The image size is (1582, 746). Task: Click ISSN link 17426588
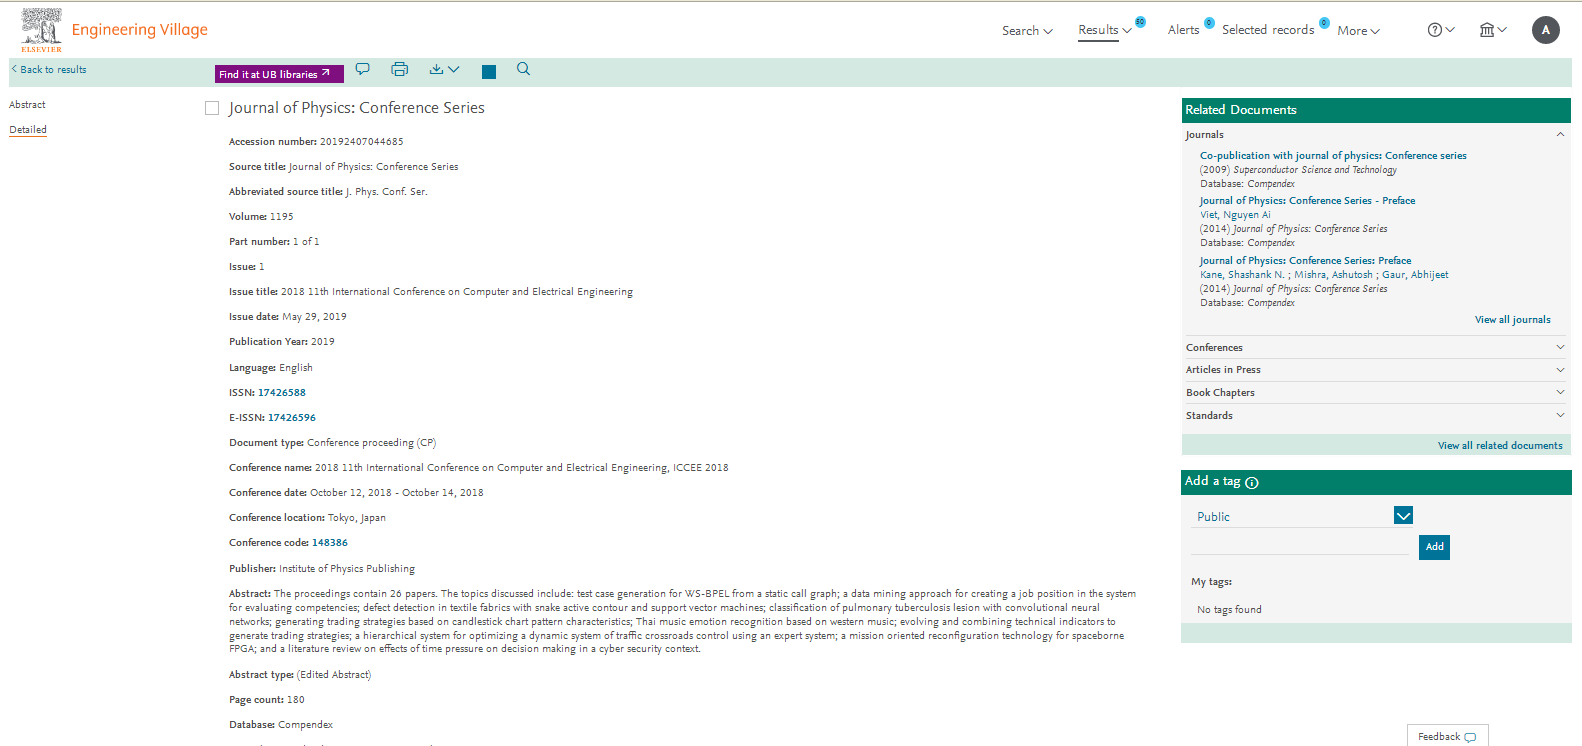click(x=282, y=393)
